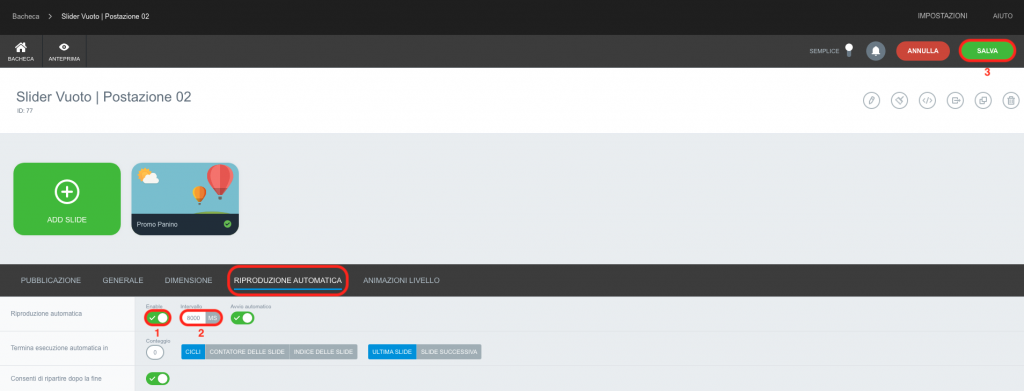The height and width of the screenshot is (391, 1024).
Task: Delete the slider with the trash icon
Action: point(1011,101)
